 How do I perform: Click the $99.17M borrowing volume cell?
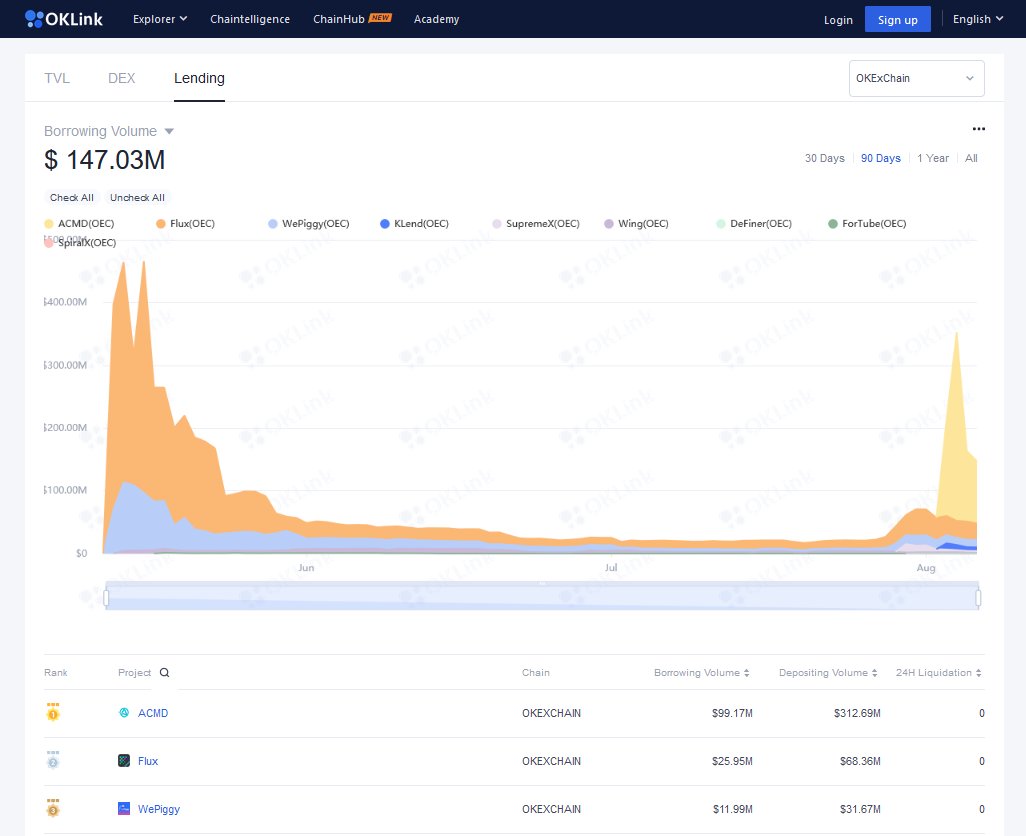(732, 713)
